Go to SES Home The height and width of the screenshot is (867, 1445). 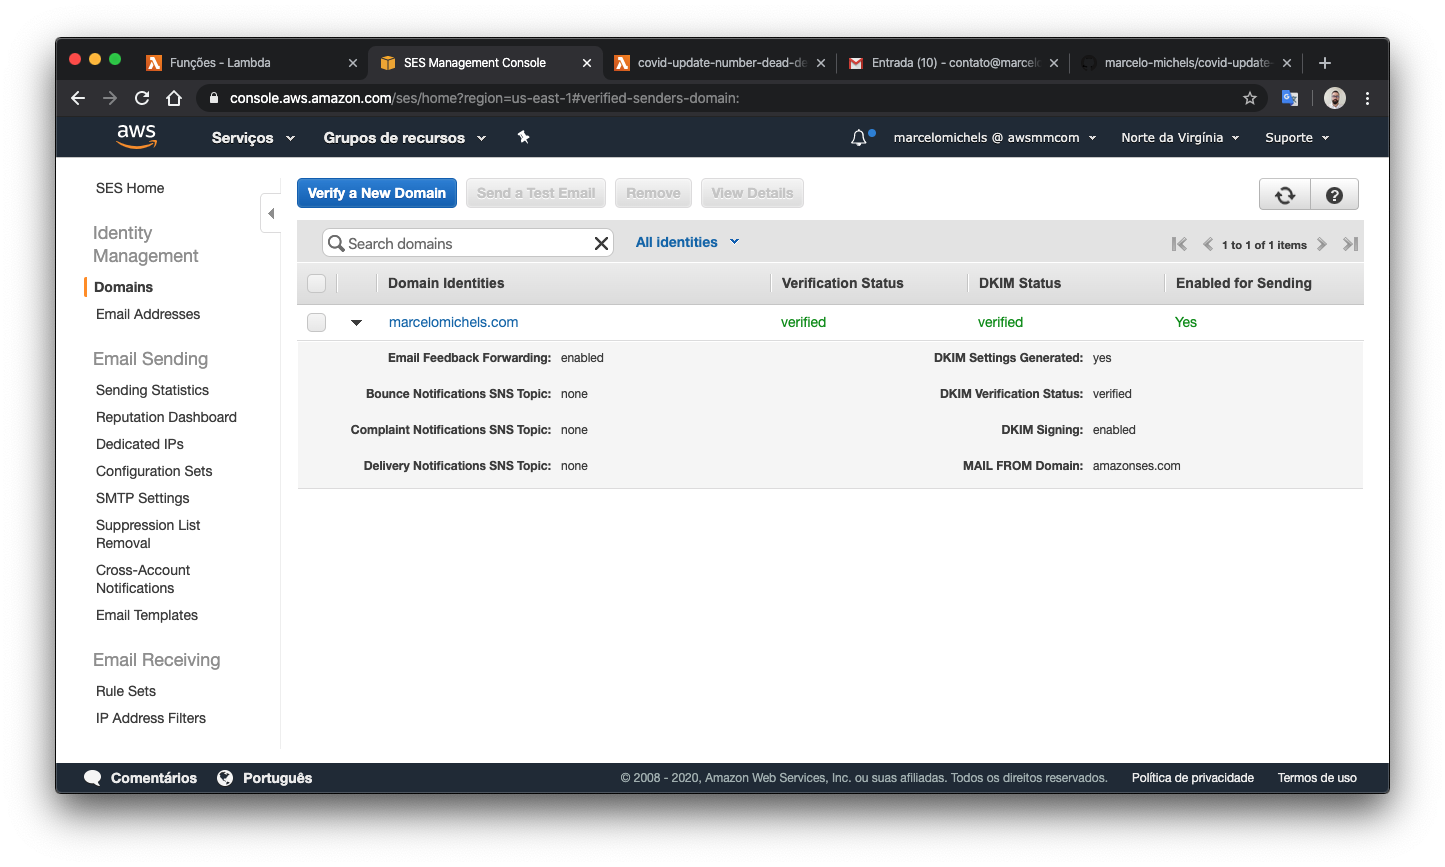click(130, 188)
